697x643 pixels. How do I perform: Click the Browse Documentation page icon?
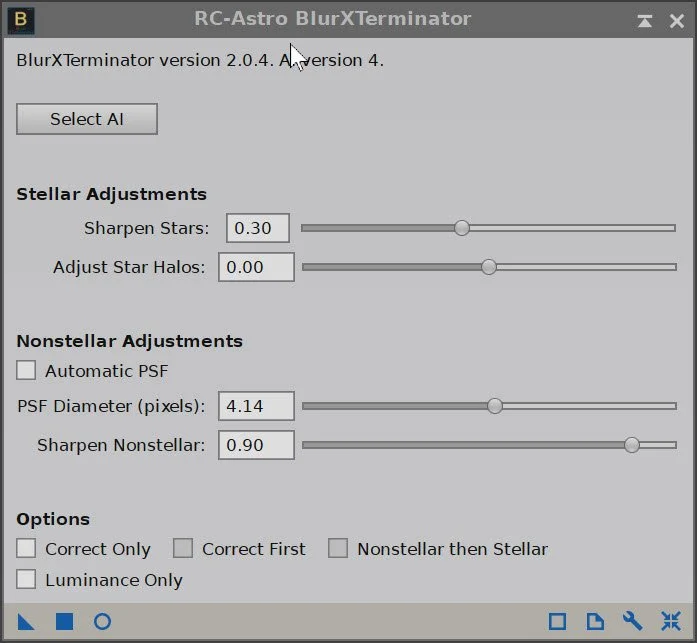coord(595,621)
